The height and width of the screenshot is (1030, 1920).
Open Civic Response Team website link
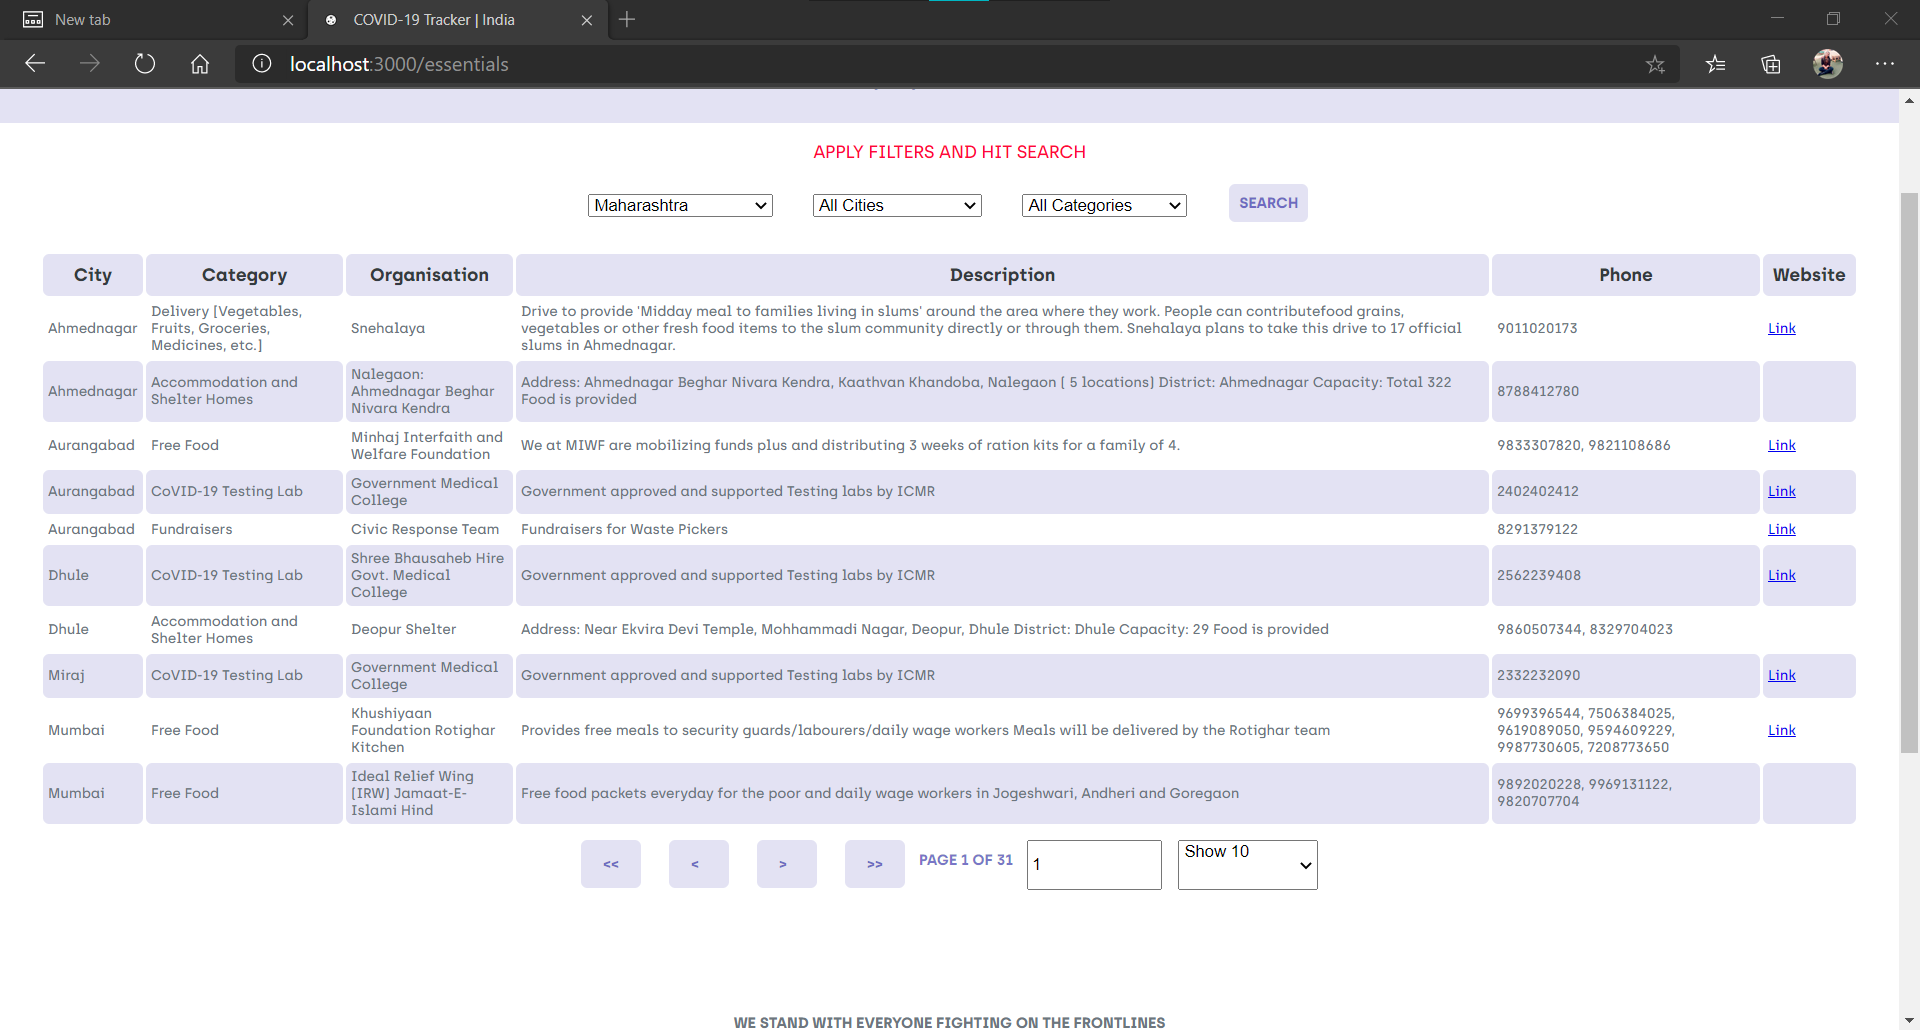pyautogui.click(x=1781, y=529)
